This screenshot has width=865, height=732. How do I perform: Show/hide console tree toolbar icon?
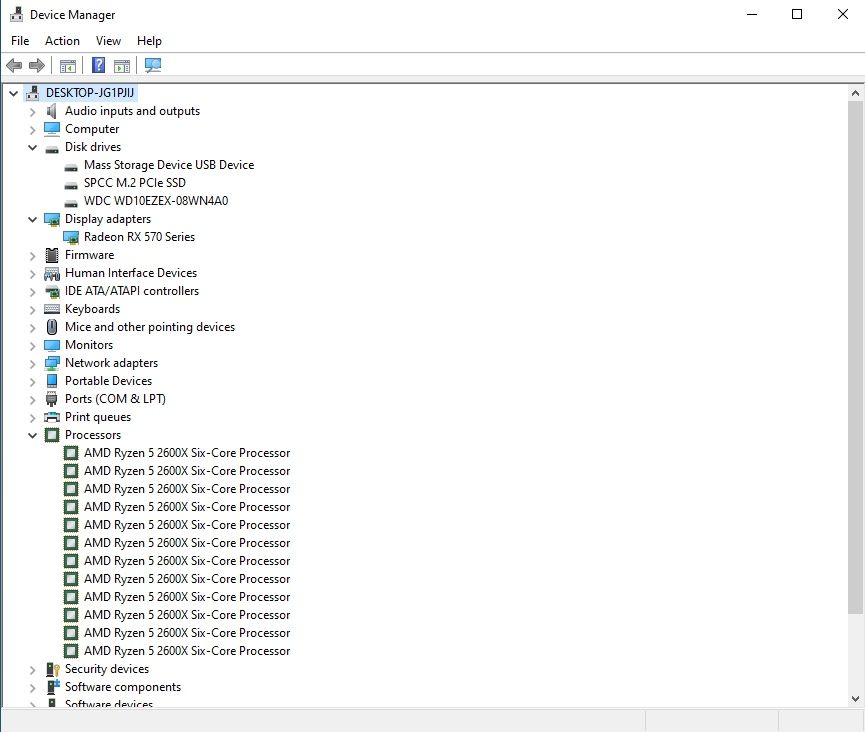coord(68,66)
